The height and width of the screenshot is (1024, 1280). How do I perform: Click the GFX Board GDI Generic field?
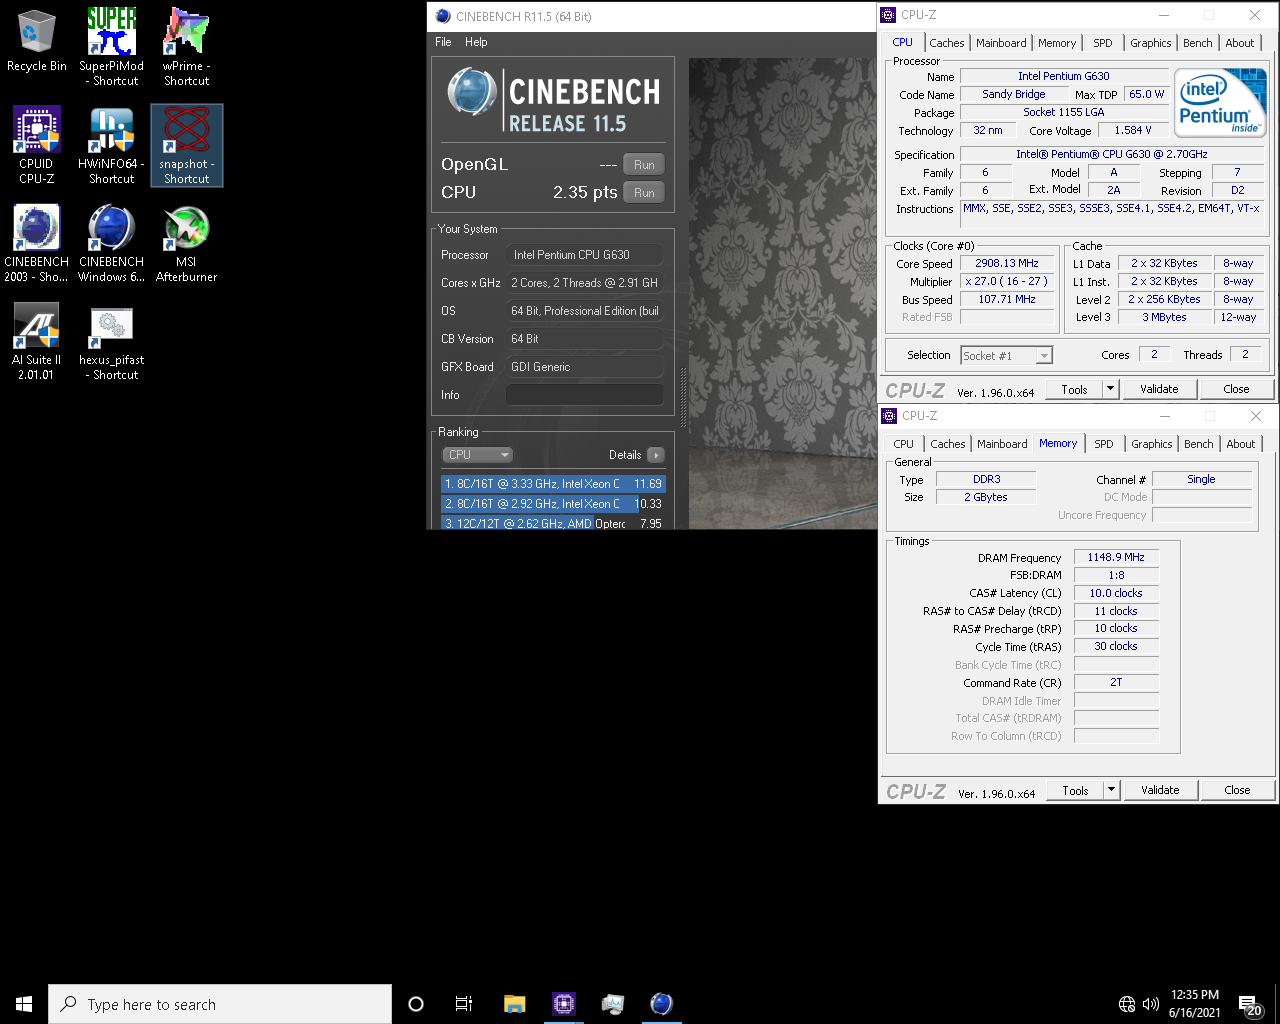(x=585, y=367)
